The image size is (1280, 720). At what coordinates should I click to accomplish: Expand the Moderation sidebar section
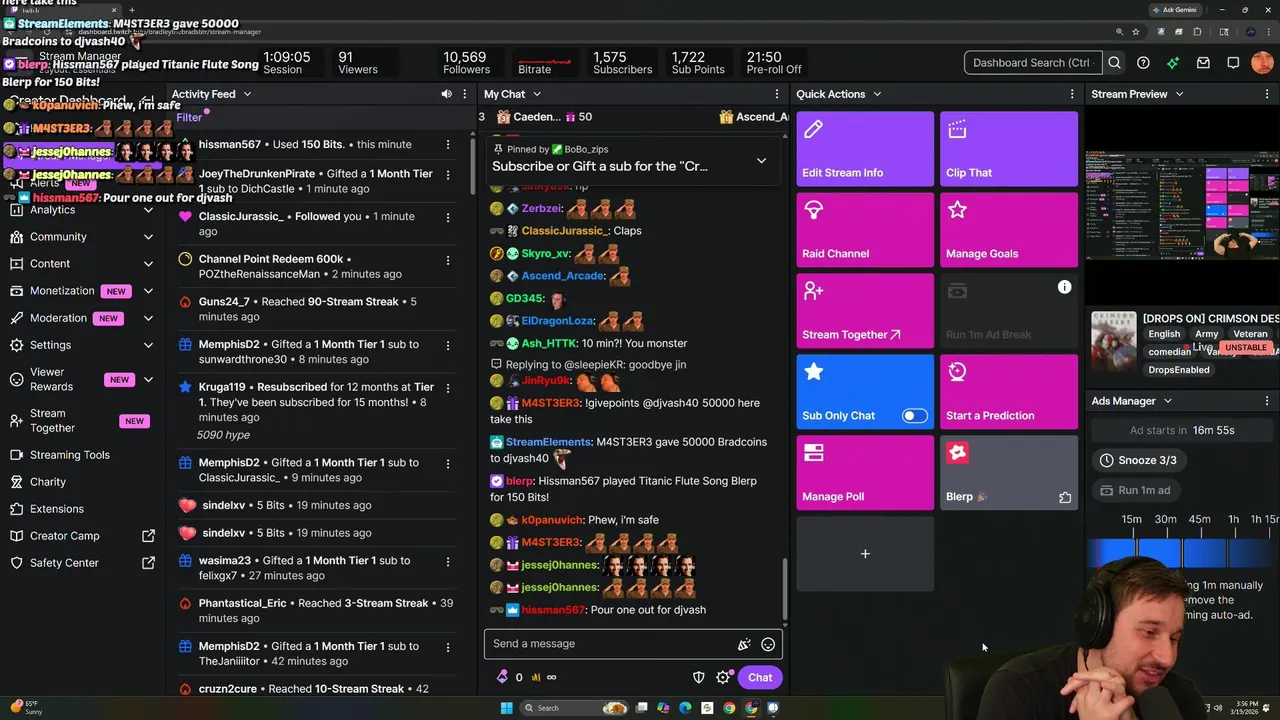pos(148,318)
